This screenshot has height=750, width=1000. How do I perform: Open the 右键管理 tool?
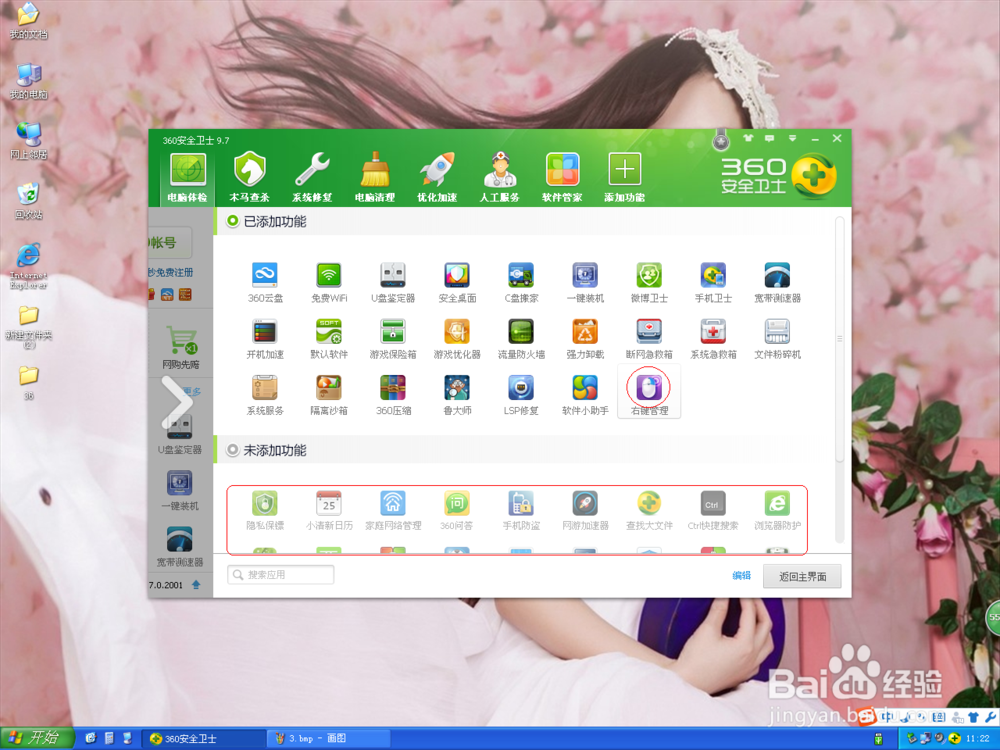[649, 392]
